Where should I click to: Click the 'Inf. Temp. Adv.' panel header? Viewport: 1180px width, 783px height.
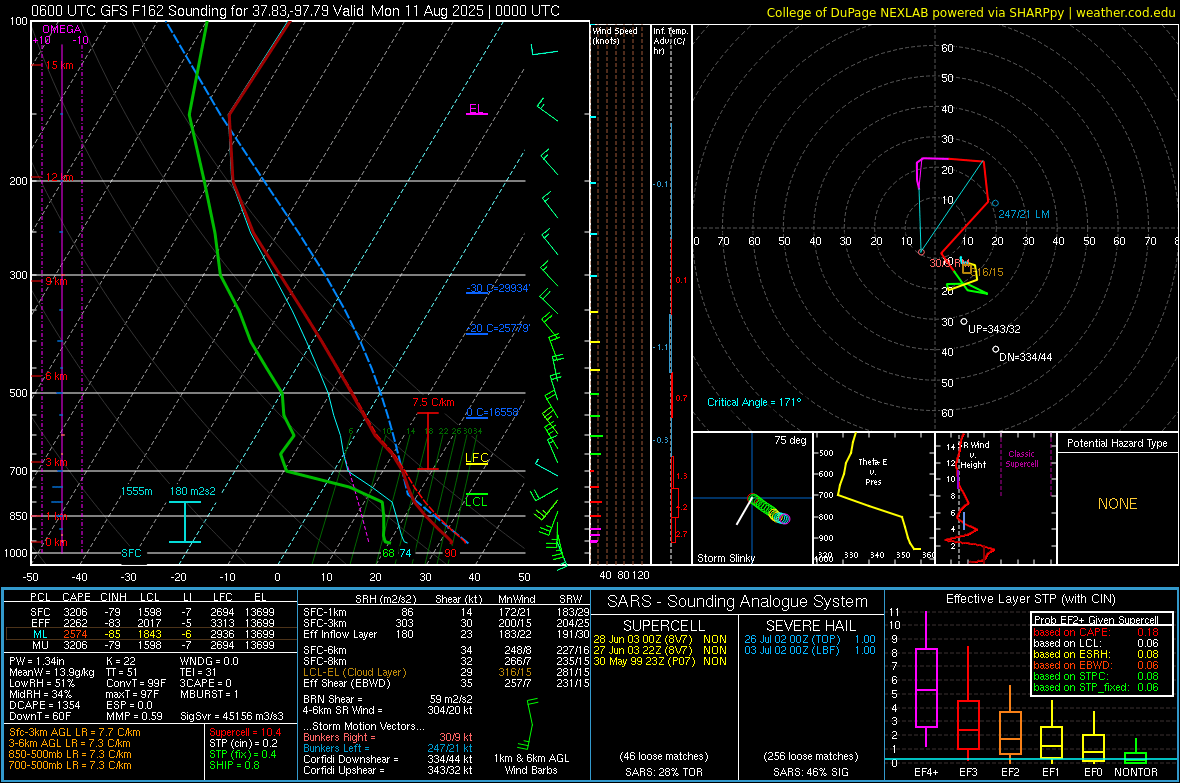670,41
